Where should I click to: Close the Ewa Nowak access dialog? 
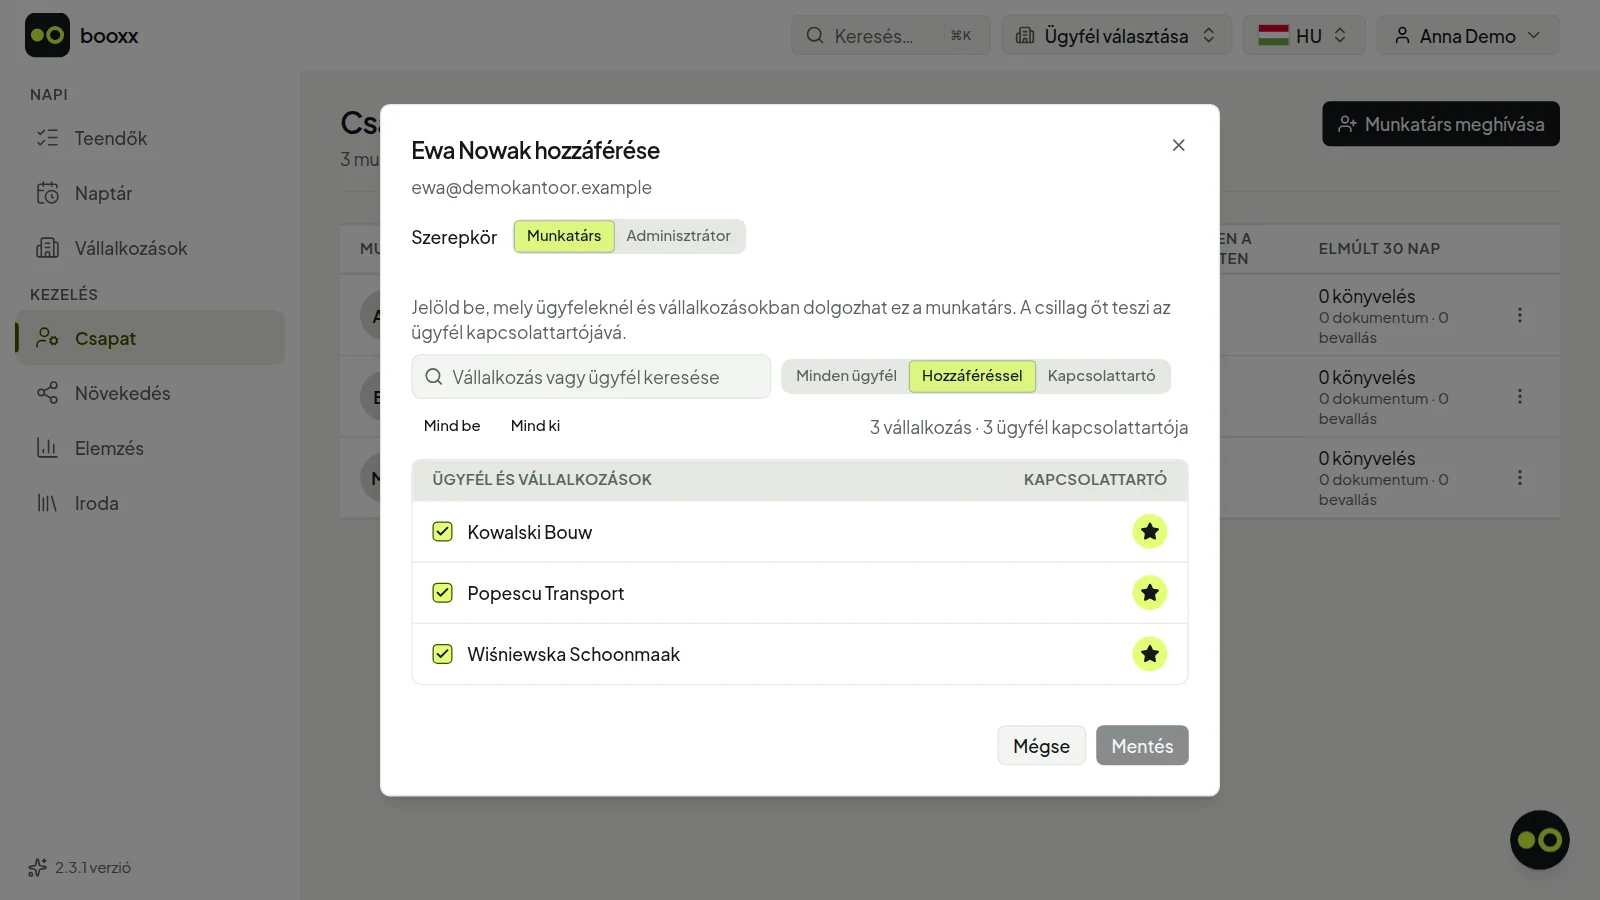point(1179,145)
